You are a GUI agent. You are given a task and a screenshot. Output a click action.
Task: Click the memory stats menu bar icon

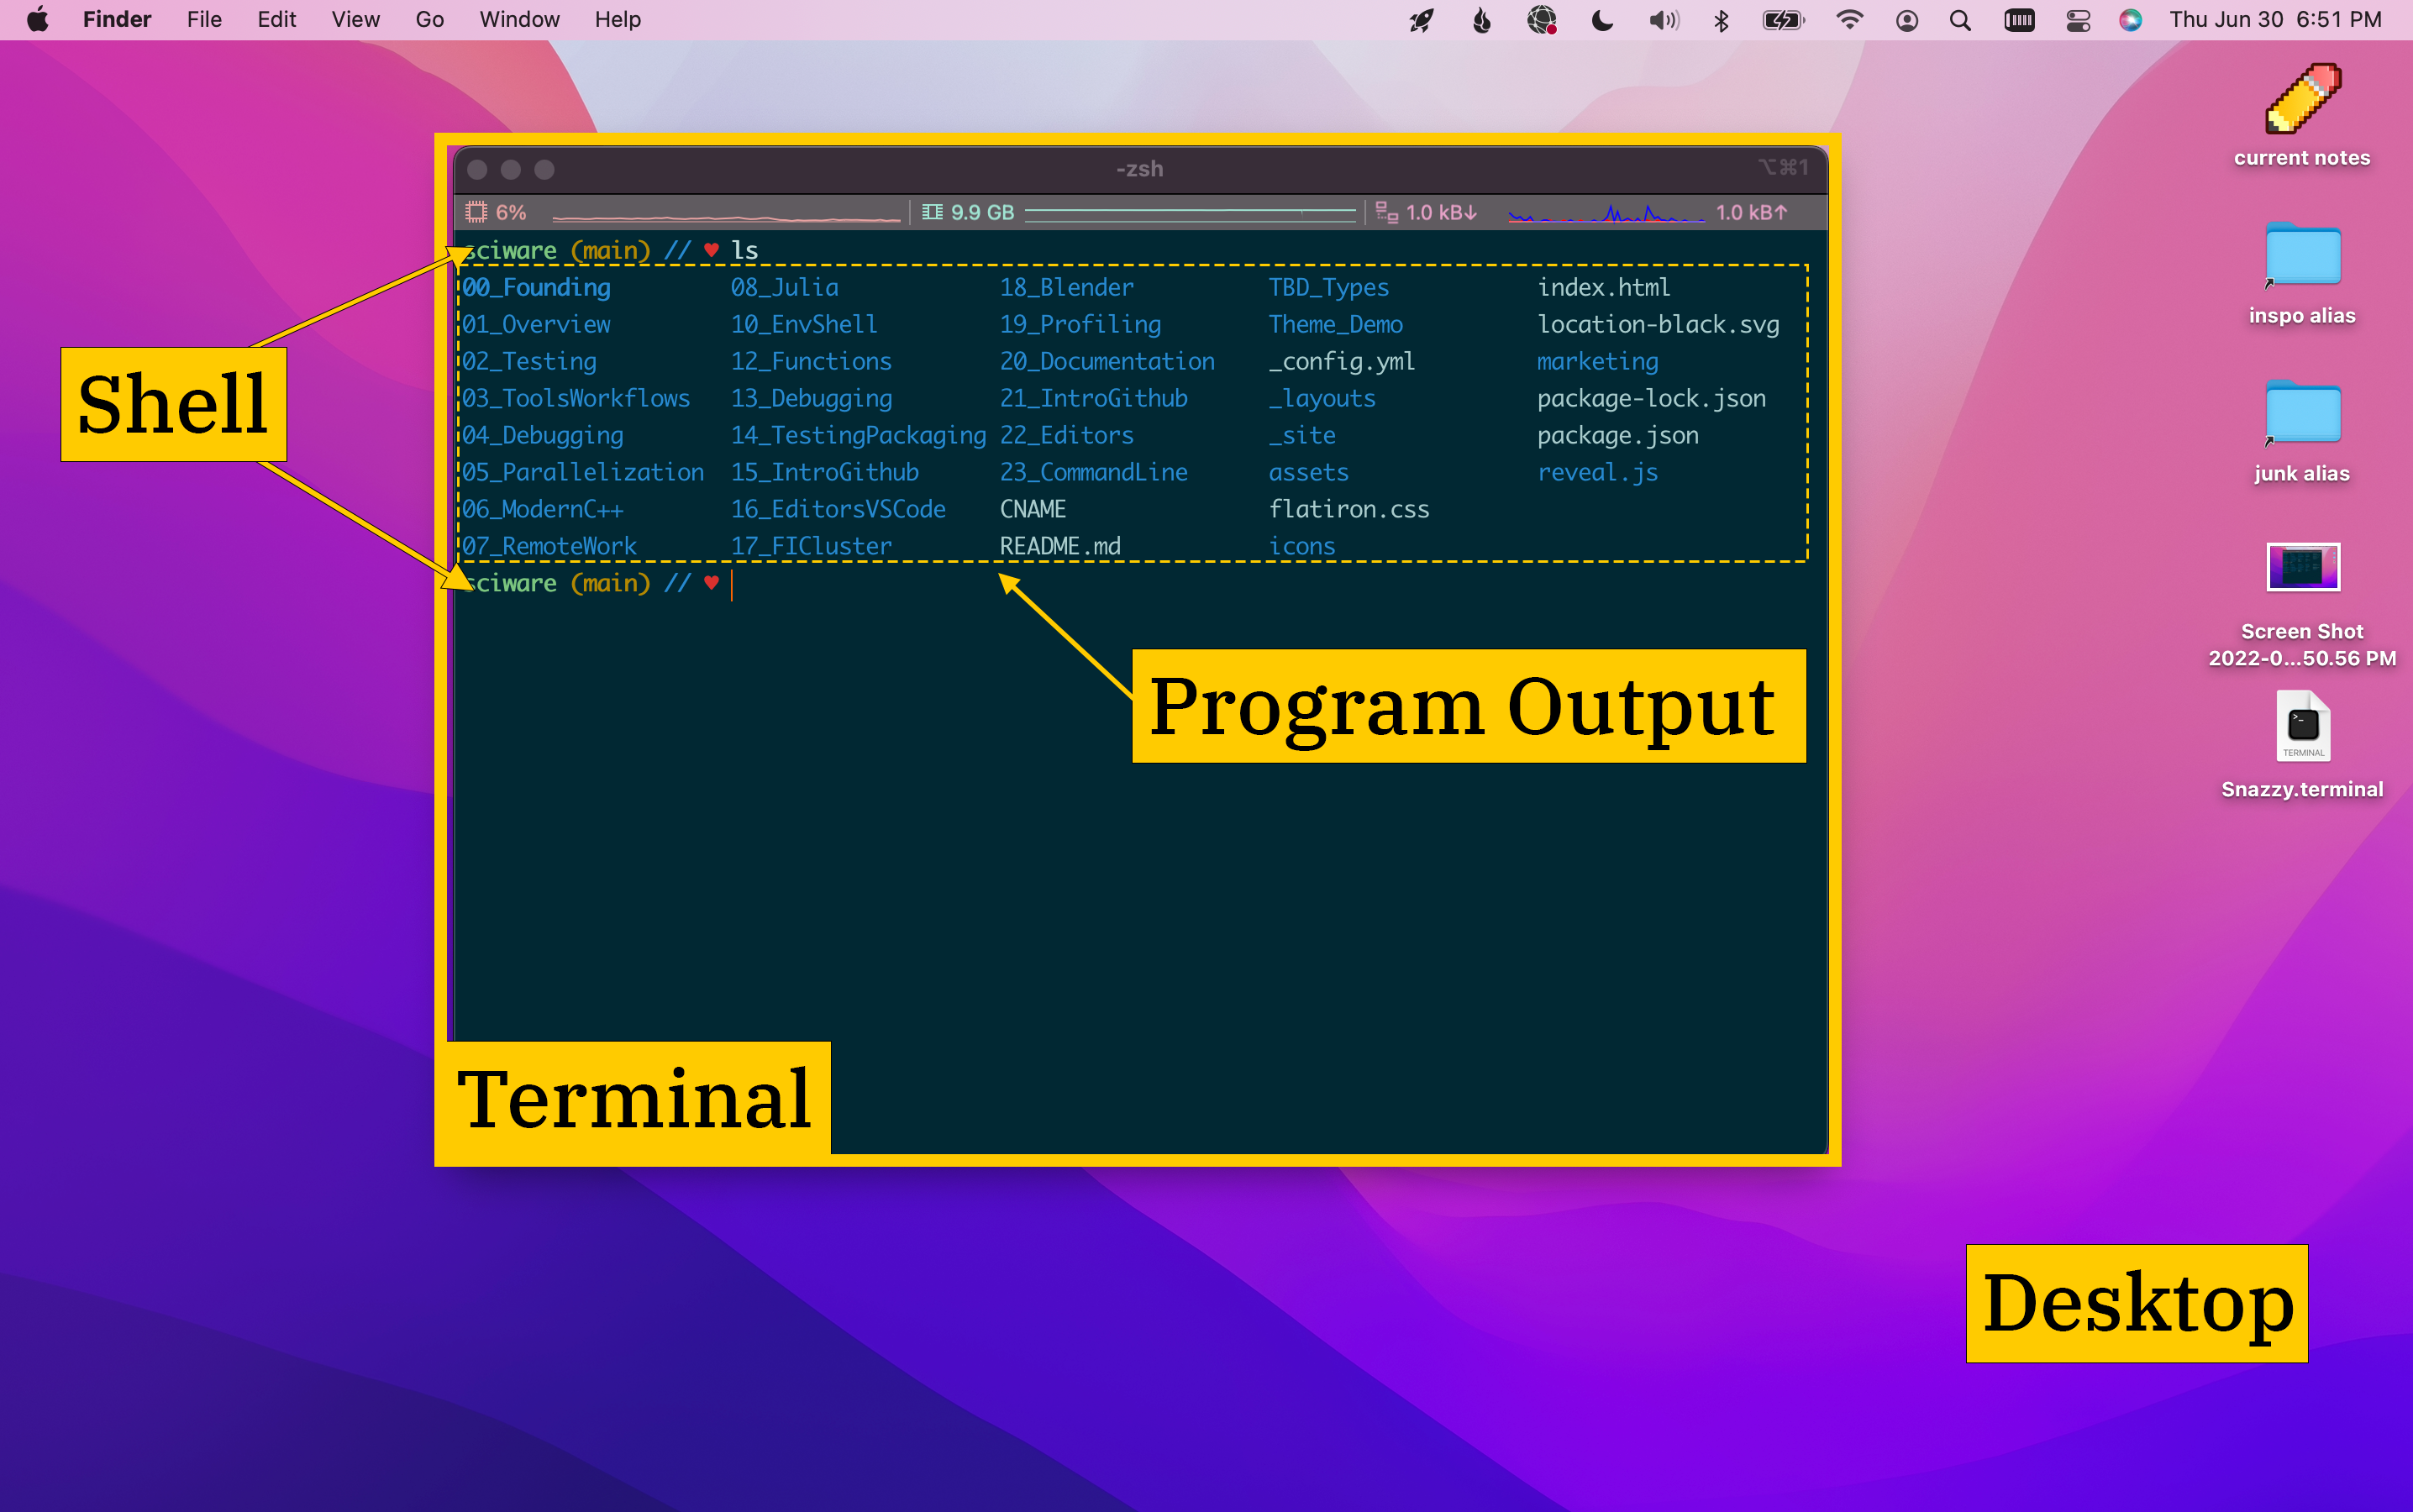(2019, 20)
